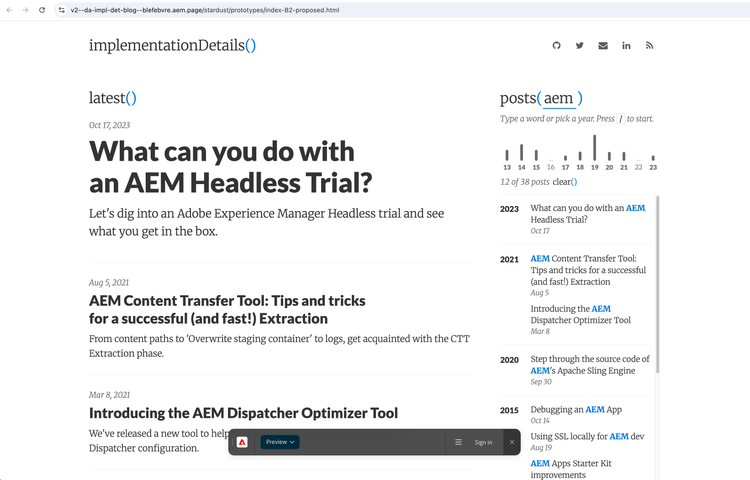Click the latest() section heading

tap(113, 98)
